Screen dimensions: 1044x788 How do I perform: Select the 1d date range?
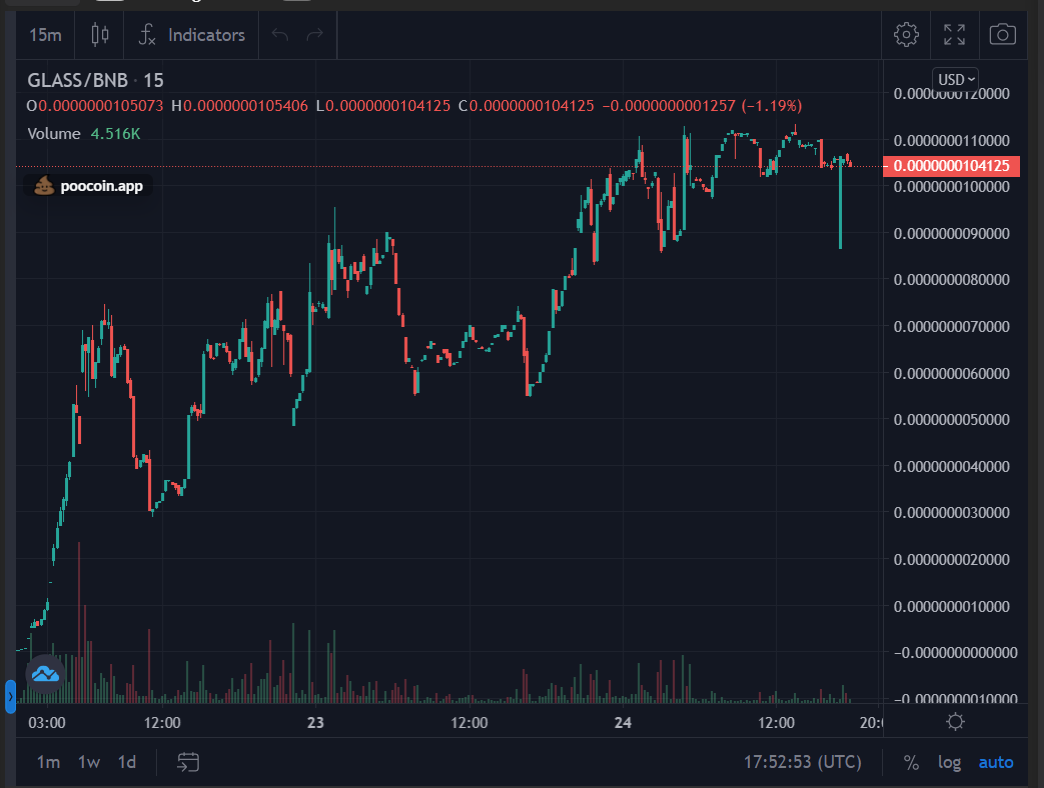coord(127,762)
